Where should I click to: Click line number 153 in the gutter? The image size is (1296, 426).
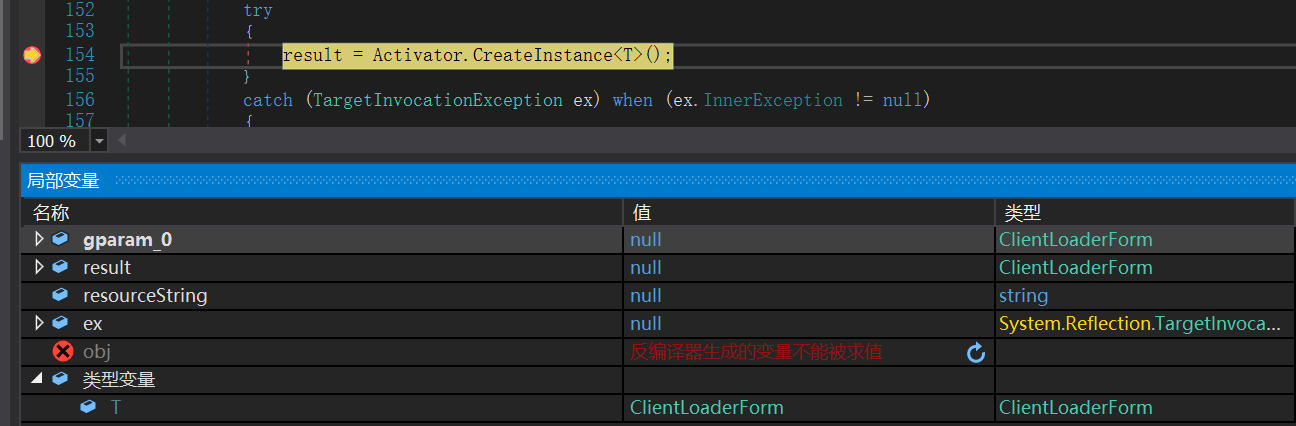(x=79, y=31)
